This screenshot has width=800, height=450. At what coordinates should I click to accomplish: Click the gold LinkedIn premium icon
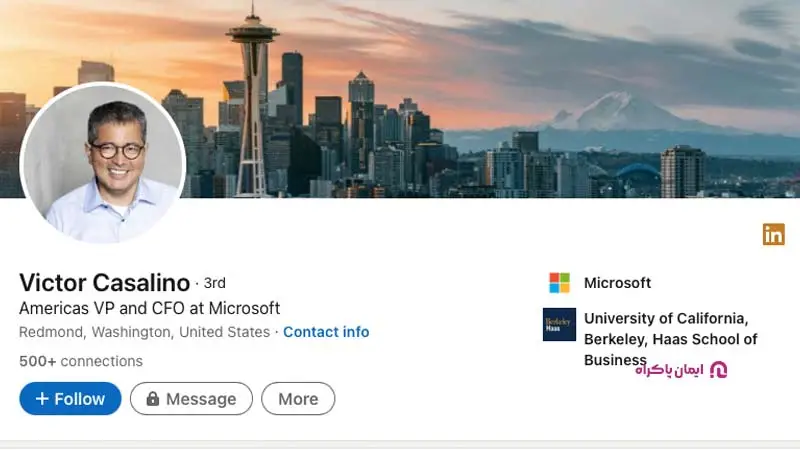pos(773,234)
